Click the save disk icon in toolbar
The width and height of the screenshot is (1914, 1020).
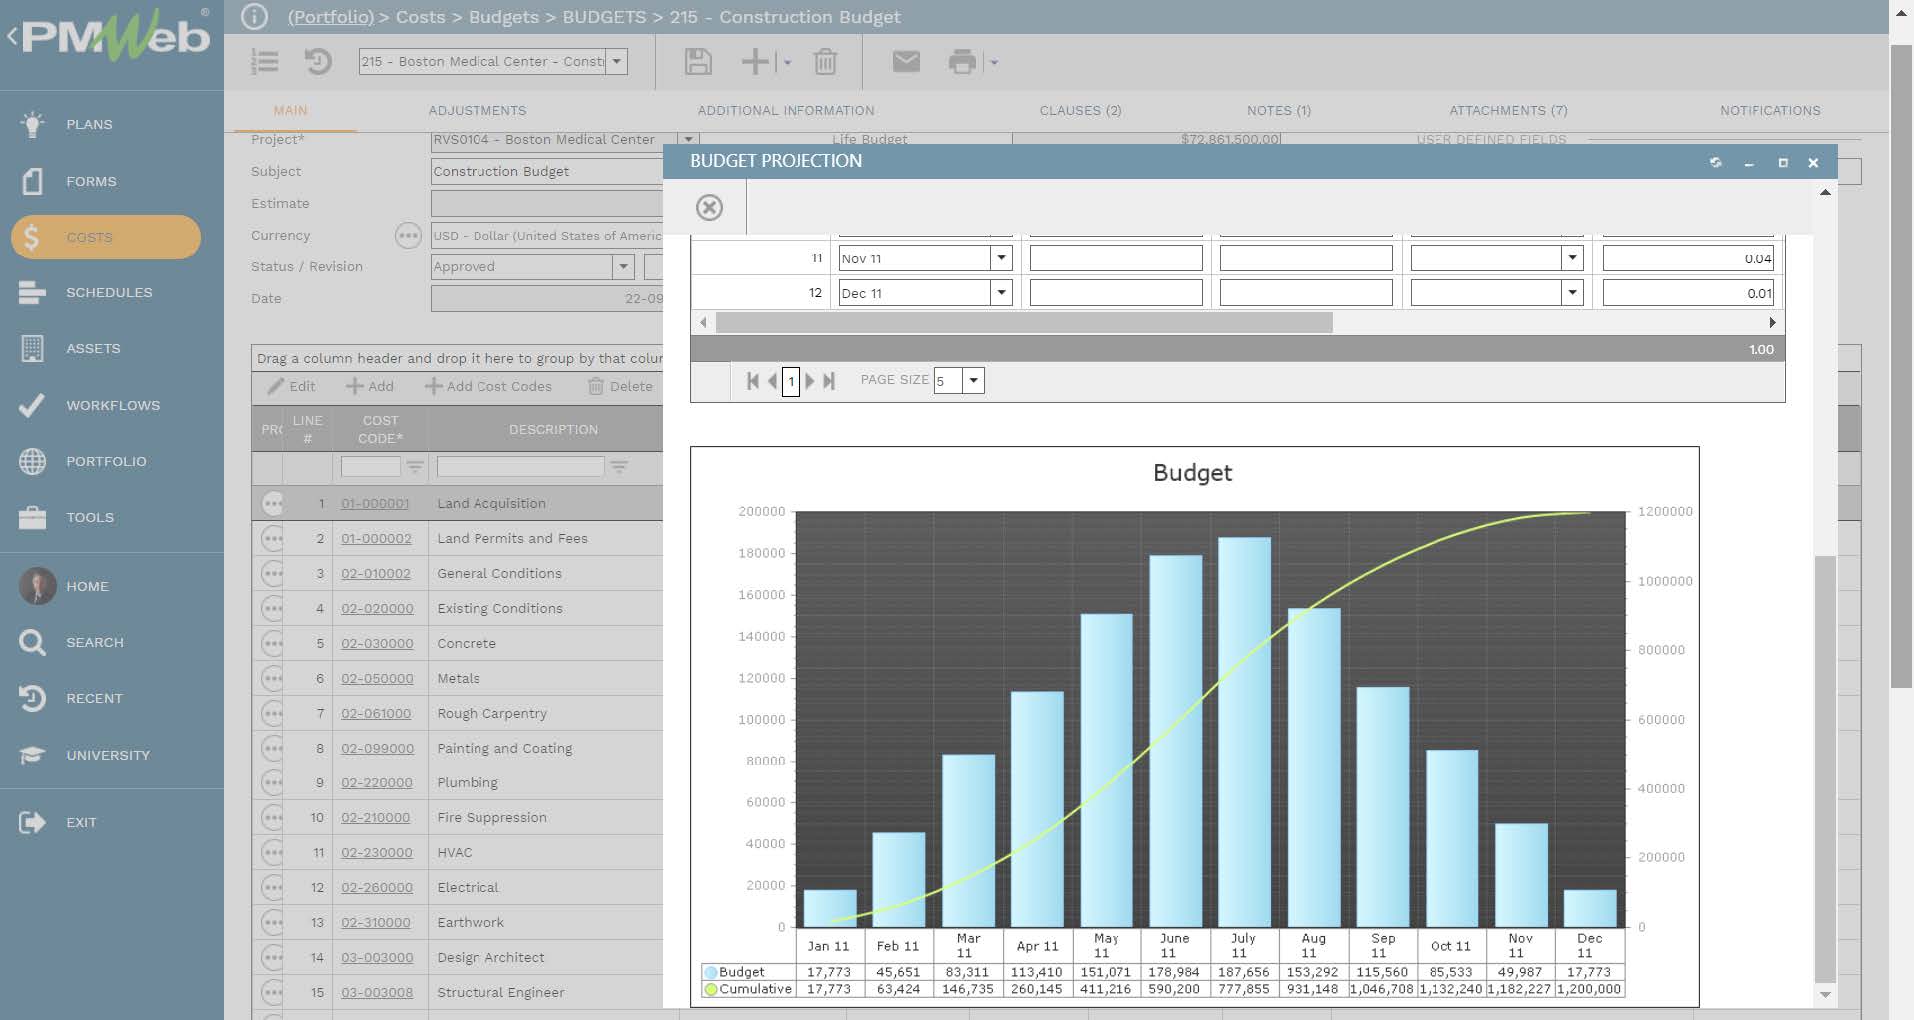point(698,62)
